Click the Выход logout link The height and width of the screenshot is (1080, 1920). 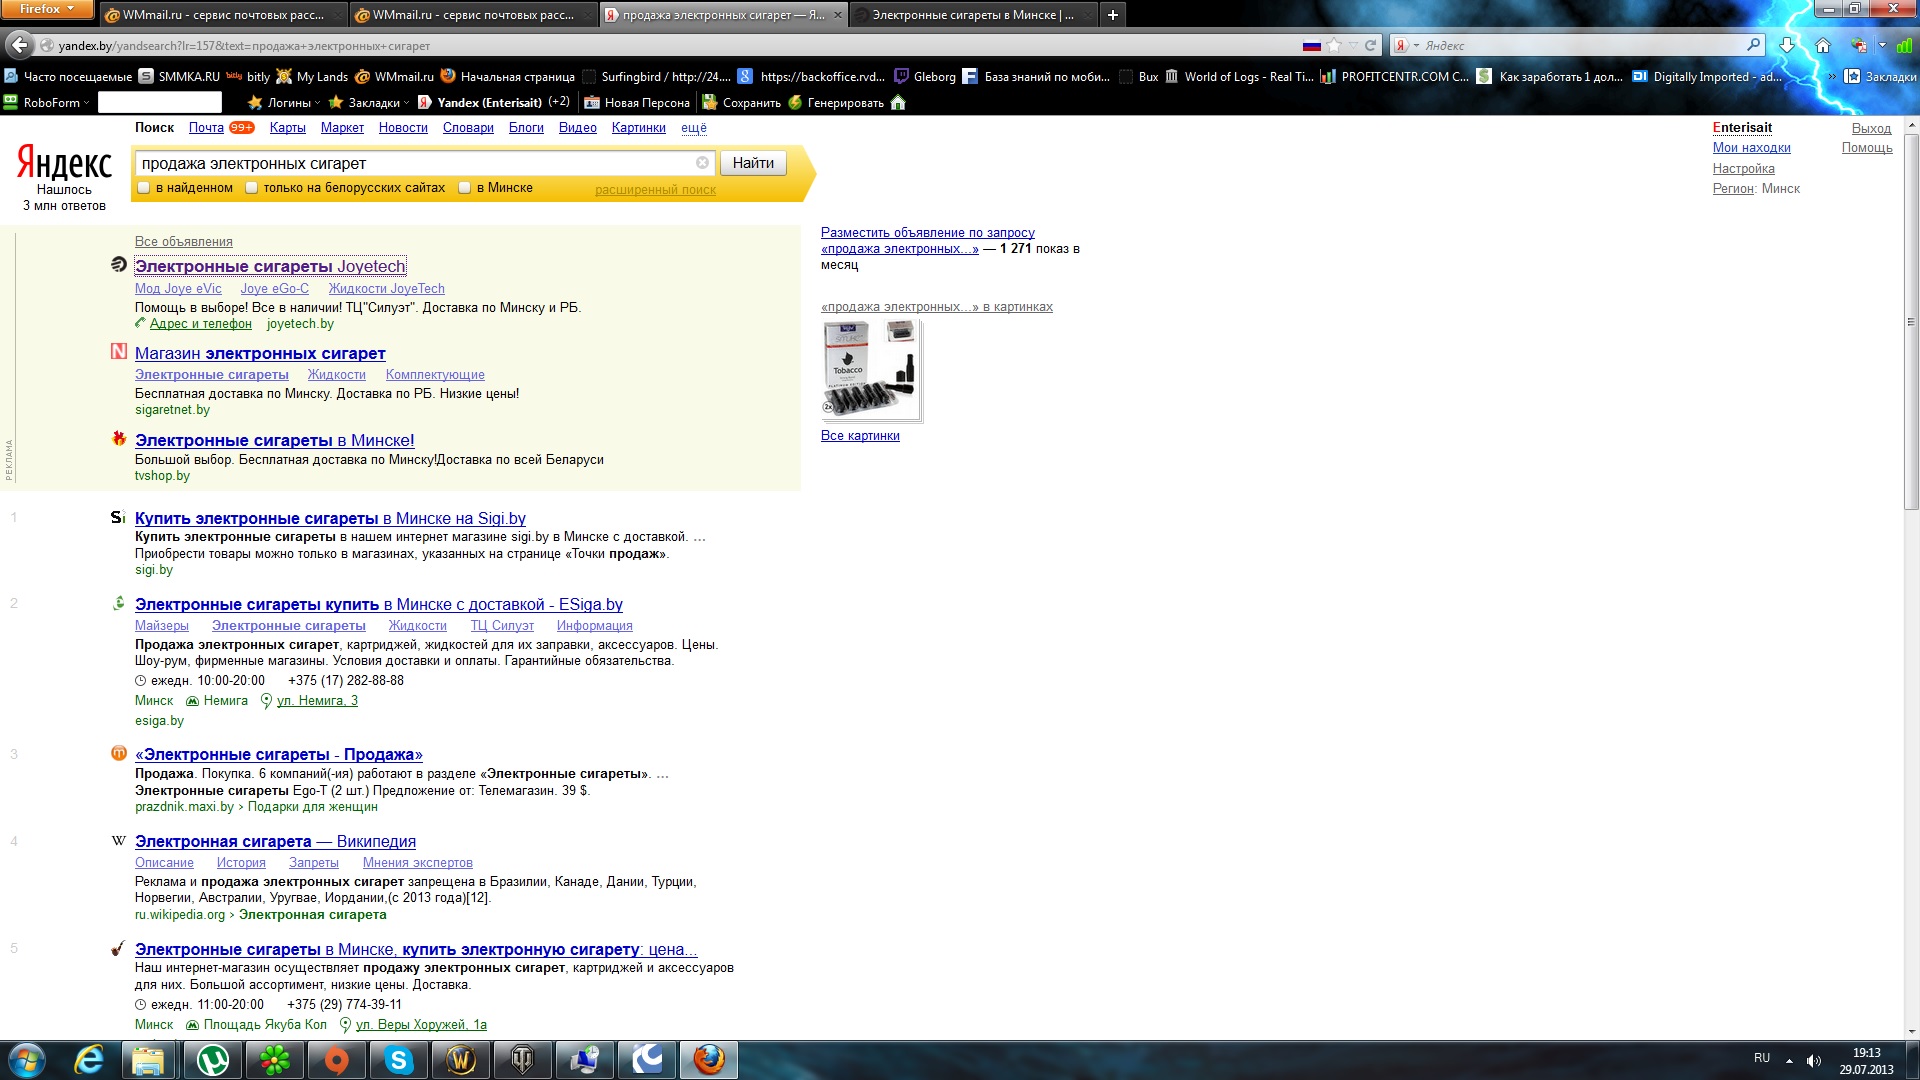click(x=1871, y=128)
